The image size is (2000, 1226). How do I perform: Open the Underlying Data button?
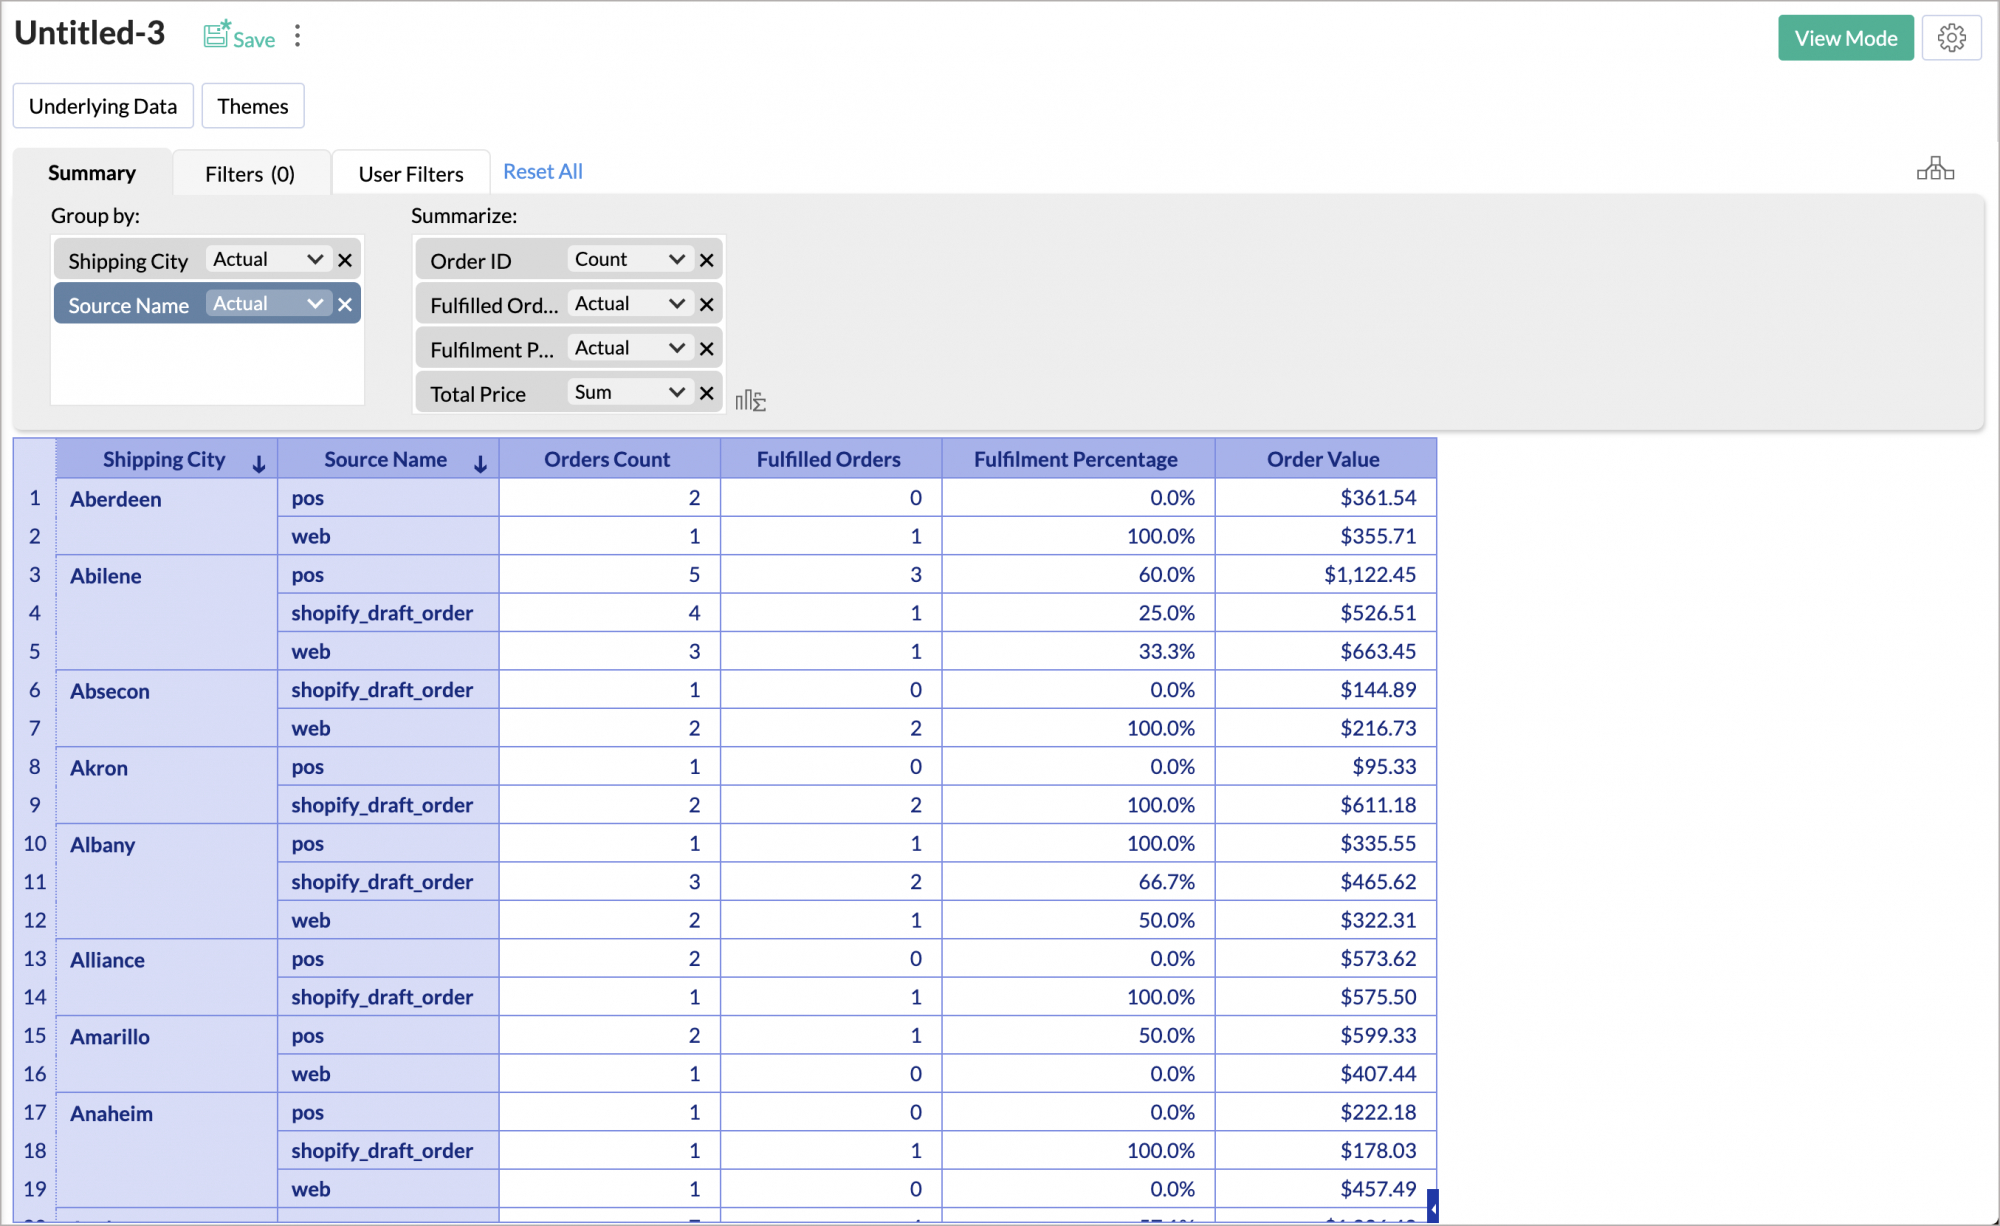[x=103, y=106]
